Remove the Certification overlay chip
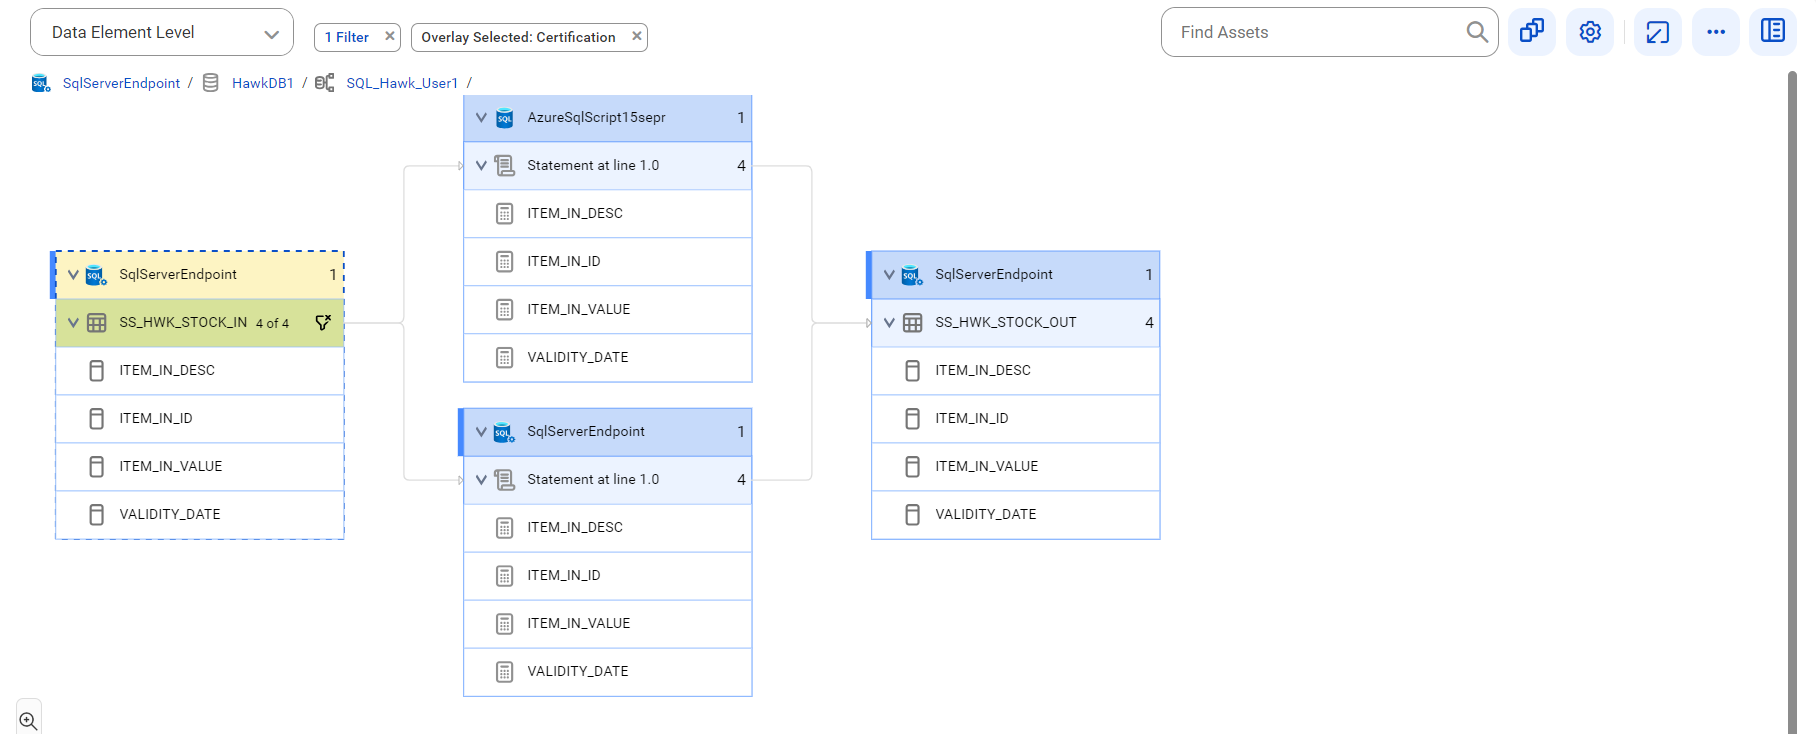1816x734 pixels. coord(637,36)
